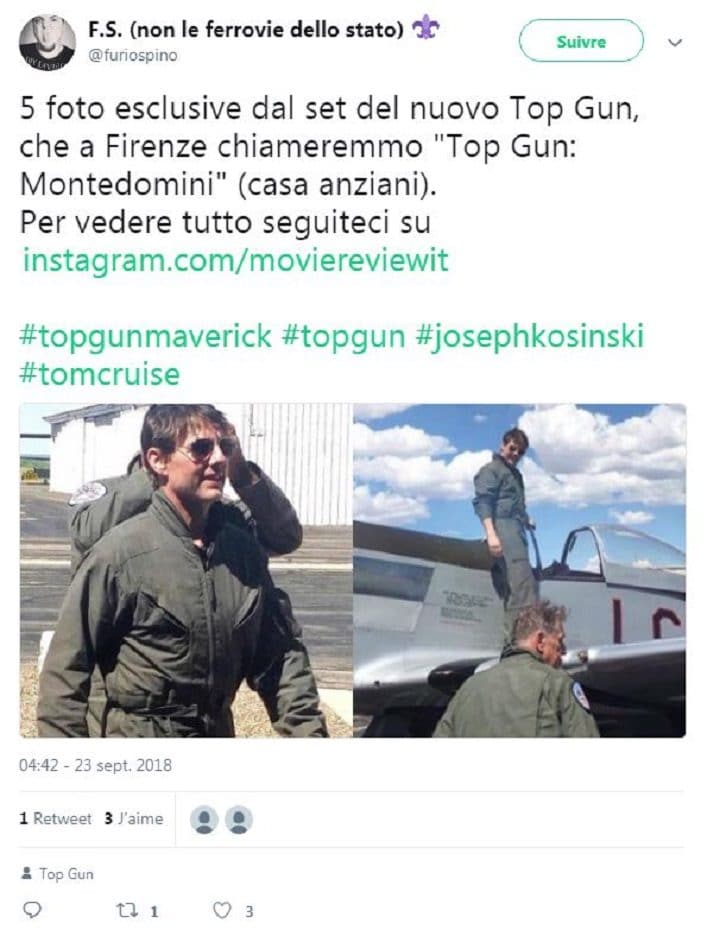
Task: Click the fleur-de-lis emoji beside the name
Action: click(x=426, y=28)
